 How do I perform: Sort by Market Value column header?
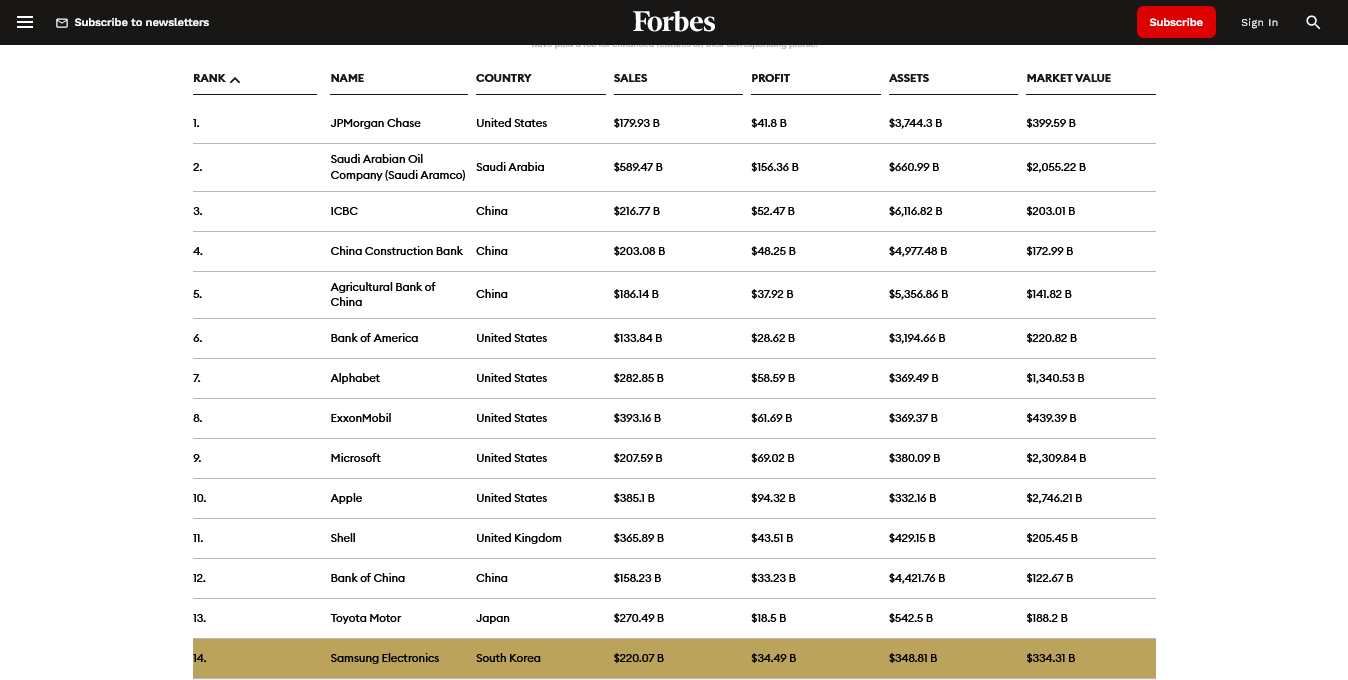pos(1068,78)
